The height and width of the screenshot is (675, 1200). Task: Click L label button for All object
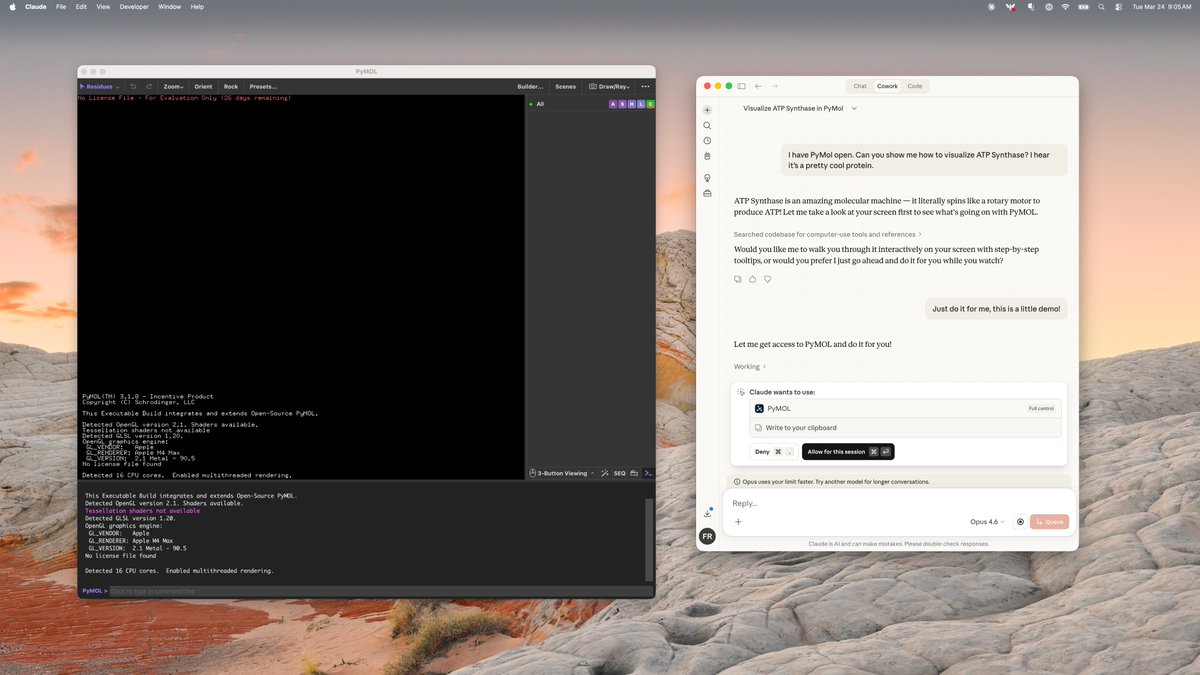(x=641, y=104)
